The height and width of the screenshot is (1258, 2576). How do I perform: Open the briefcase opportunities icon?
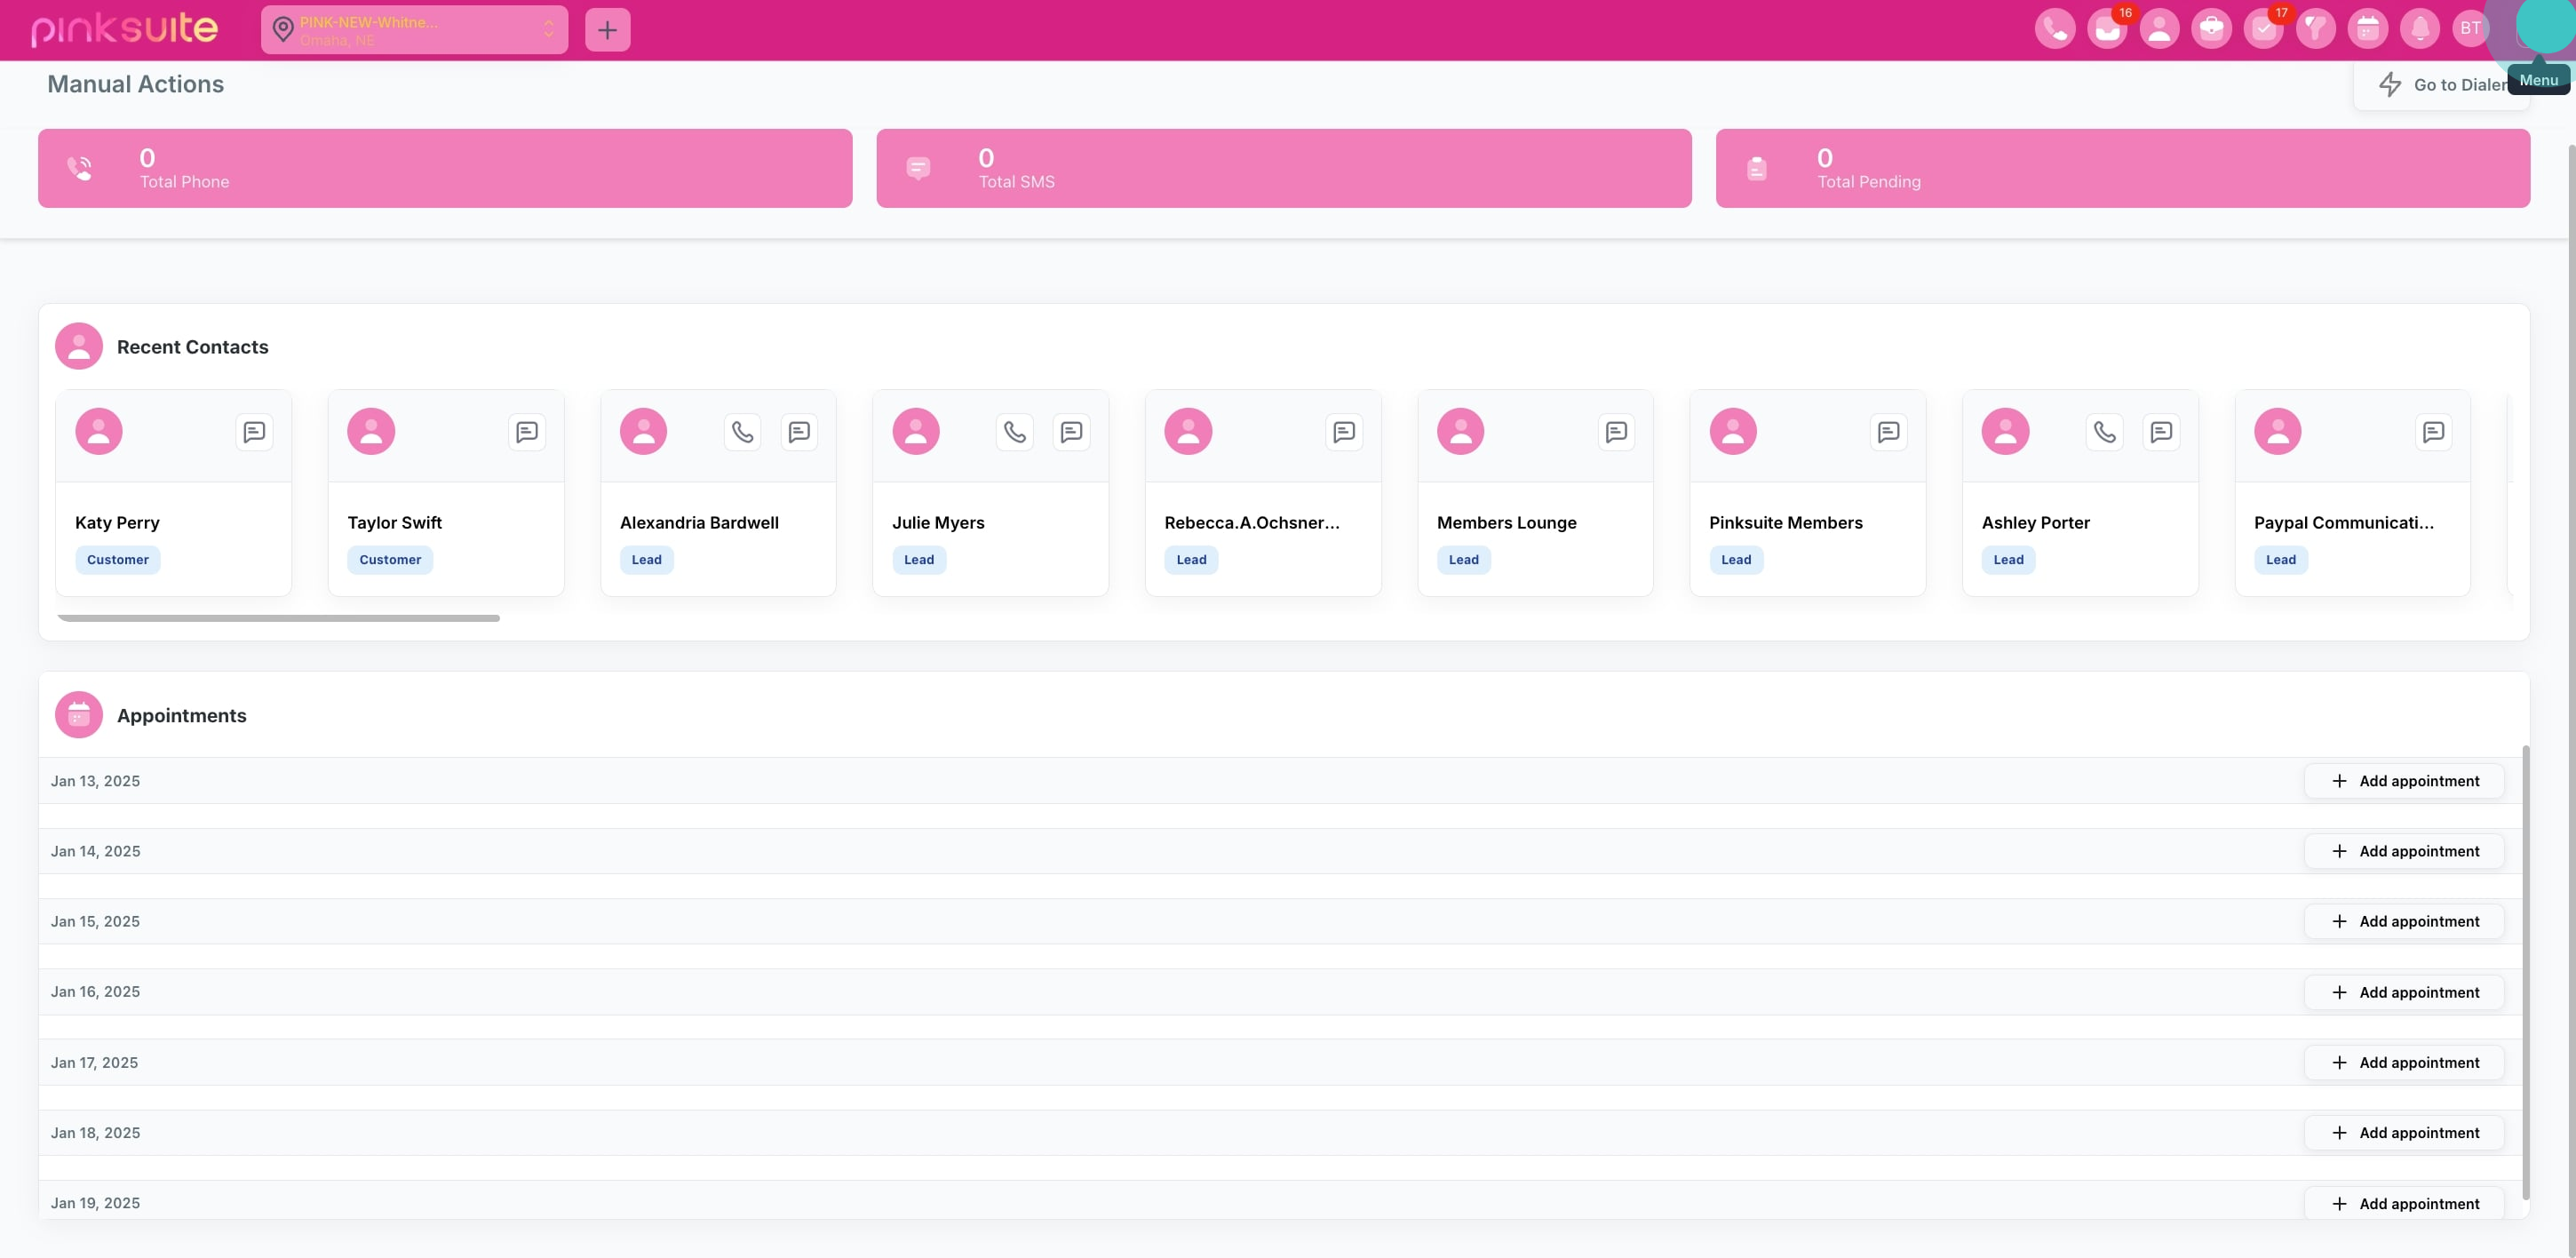[2211, 29]
